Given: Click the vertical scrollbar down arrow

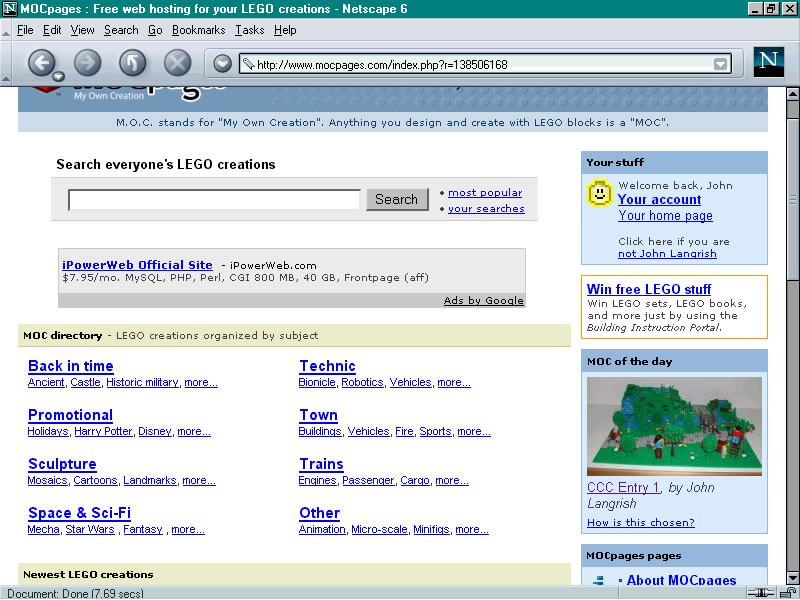Looking at the screenshot, I should click(x=792, y=578).
